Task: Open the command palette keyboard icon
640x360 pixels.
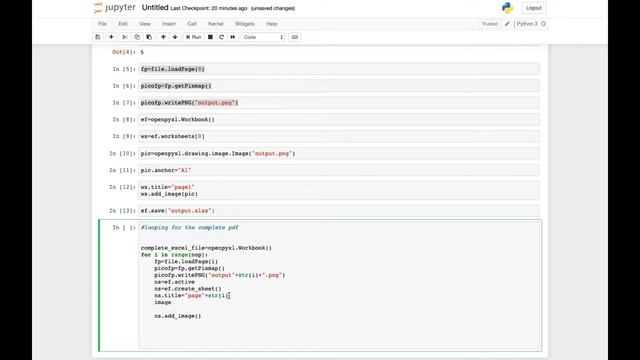Action: 295,37
